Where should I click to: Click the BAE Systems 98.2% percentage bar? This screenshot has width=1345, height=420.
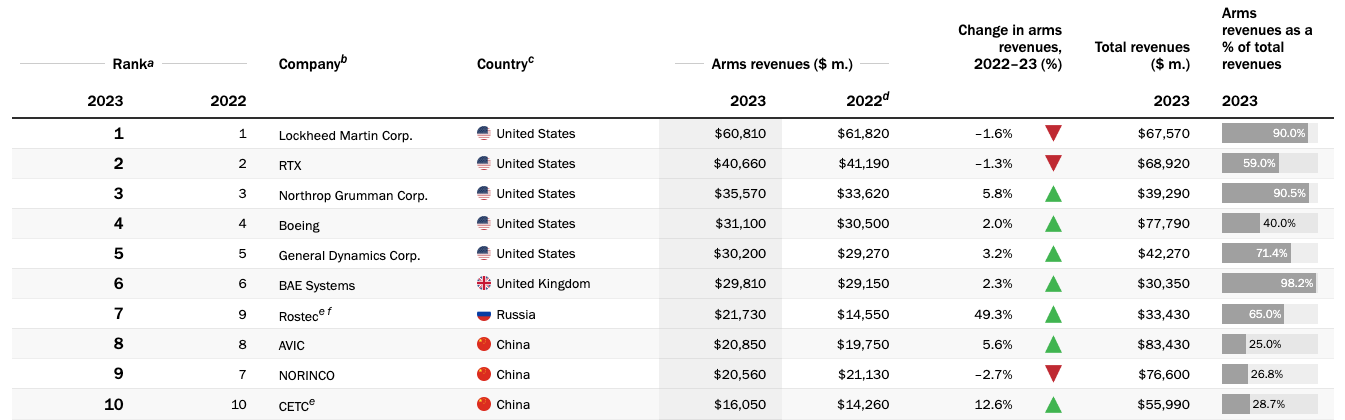pyautogui.click(x=1270, y=284)
